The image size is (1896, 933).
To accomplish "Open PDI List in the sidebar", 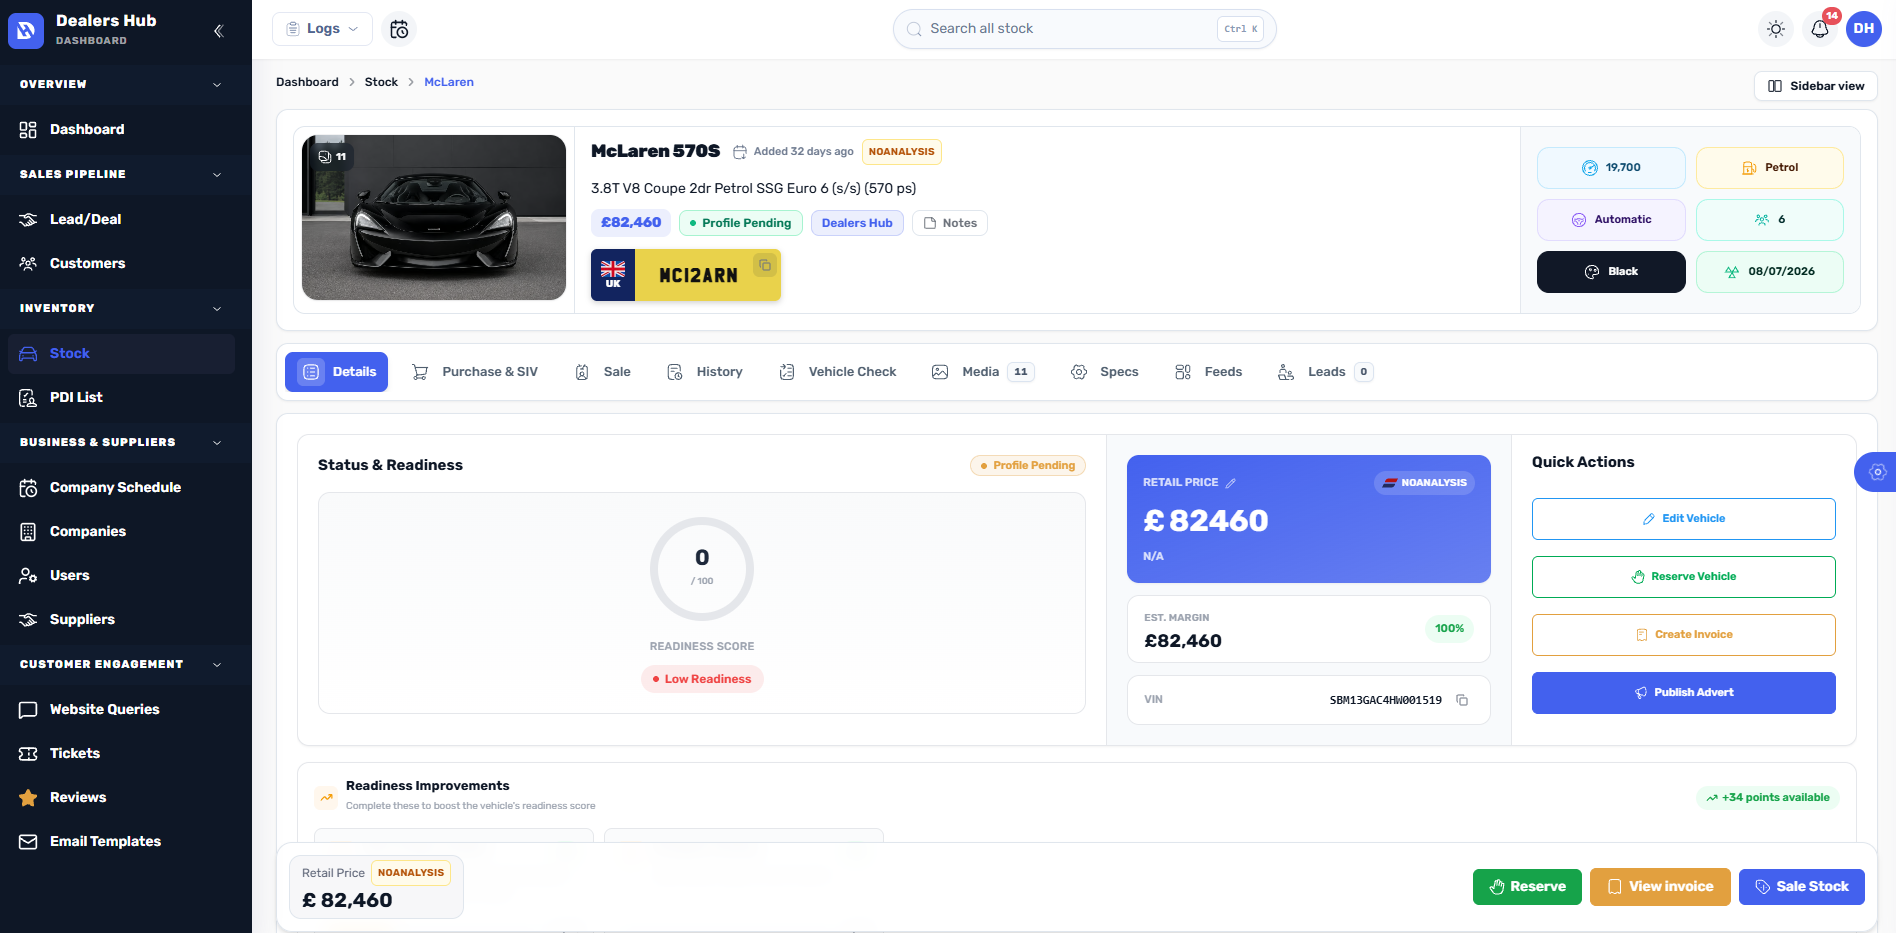I will (x=122, y=397).
